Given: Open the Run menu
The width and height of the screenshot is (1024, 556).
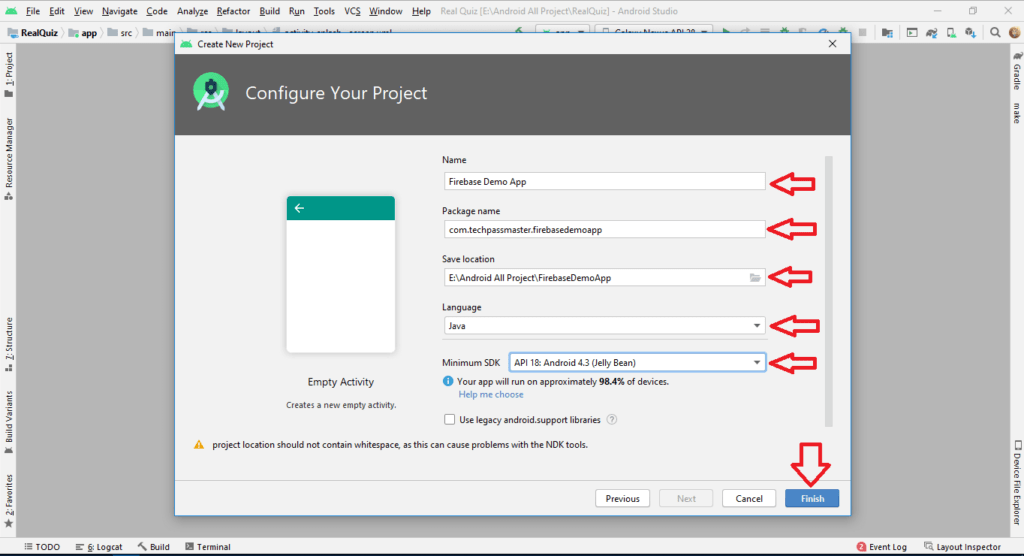Looking at the screenshot, I should pyautogui.click(x=296, y=11).
